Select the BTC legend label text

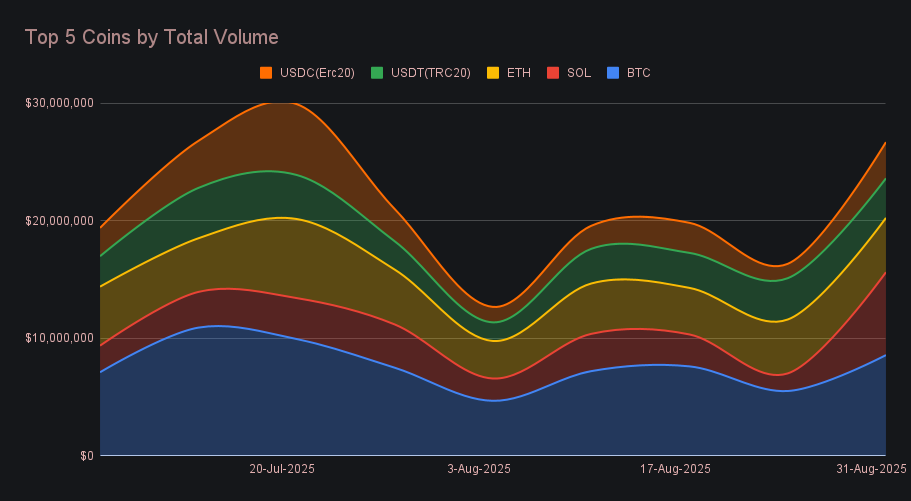pyautogui.click(x=638, y=73)
